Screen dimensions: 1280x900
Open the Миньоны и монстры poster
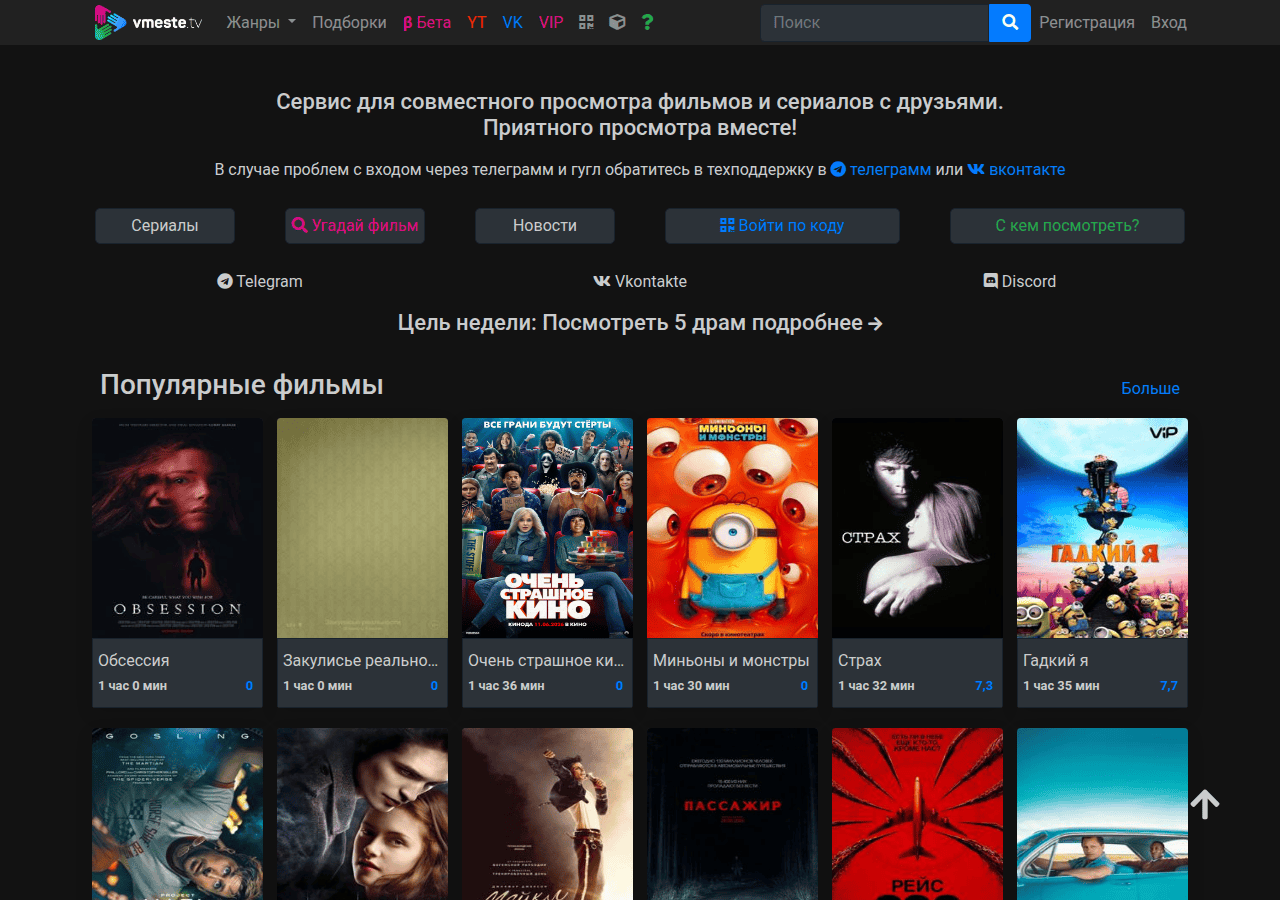732,528
